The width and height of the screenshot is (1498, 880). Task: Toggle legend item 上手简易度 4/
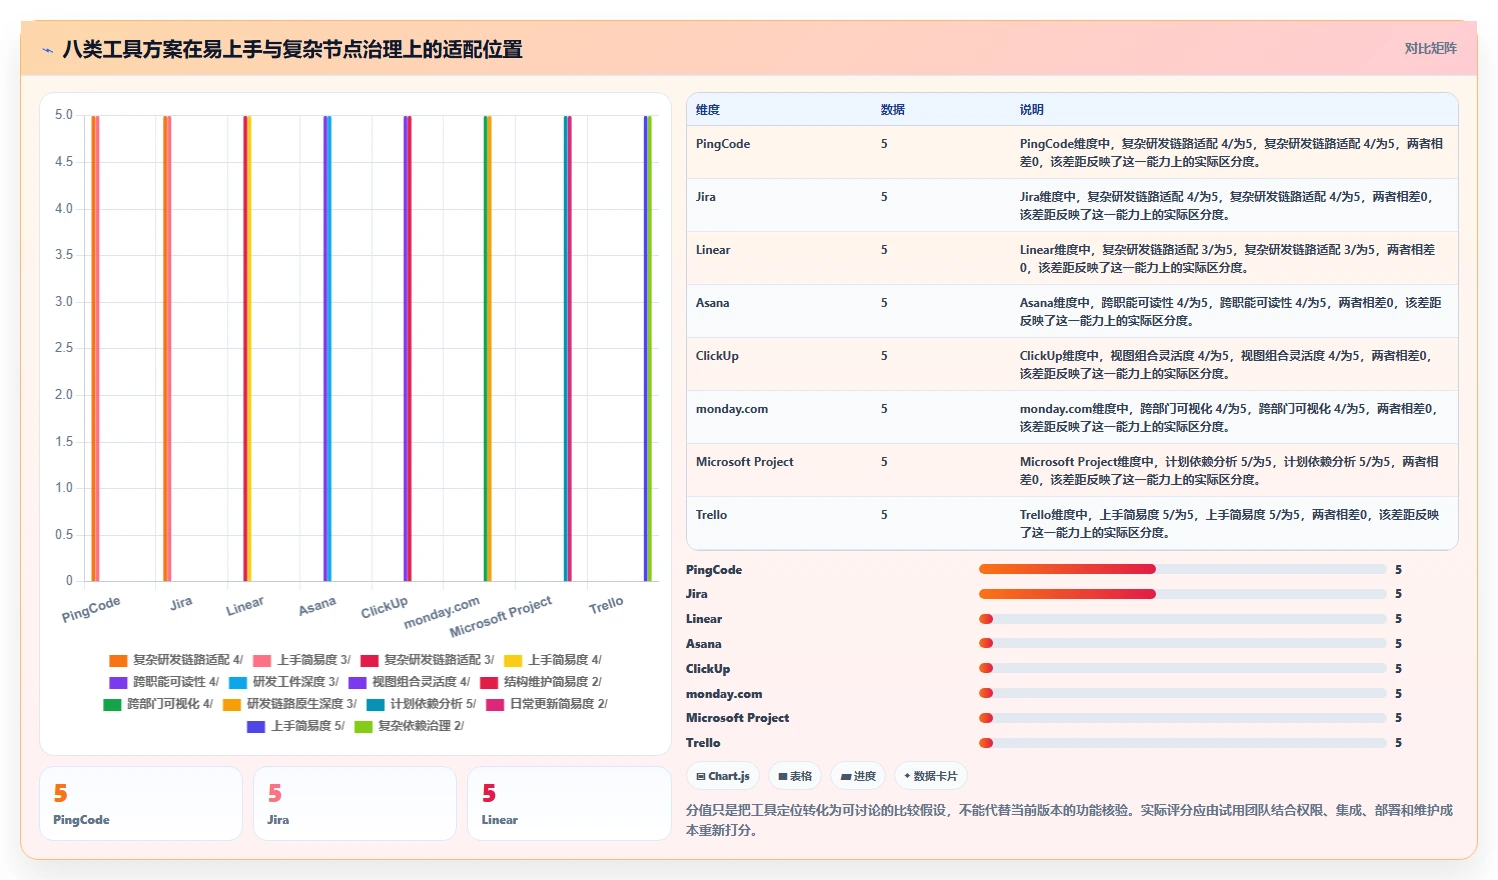(553, 660)
